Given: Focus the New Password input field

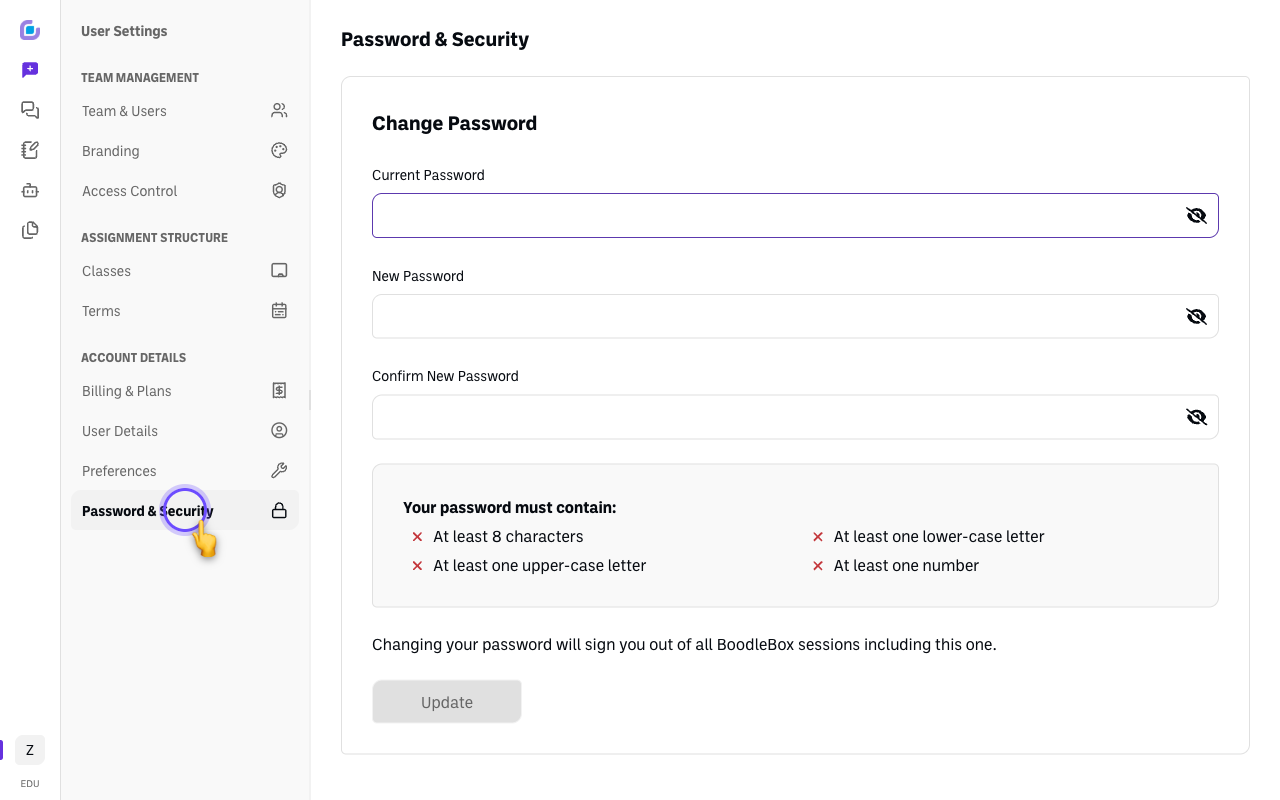Looking at the screenshot, I should click(795, 316).
